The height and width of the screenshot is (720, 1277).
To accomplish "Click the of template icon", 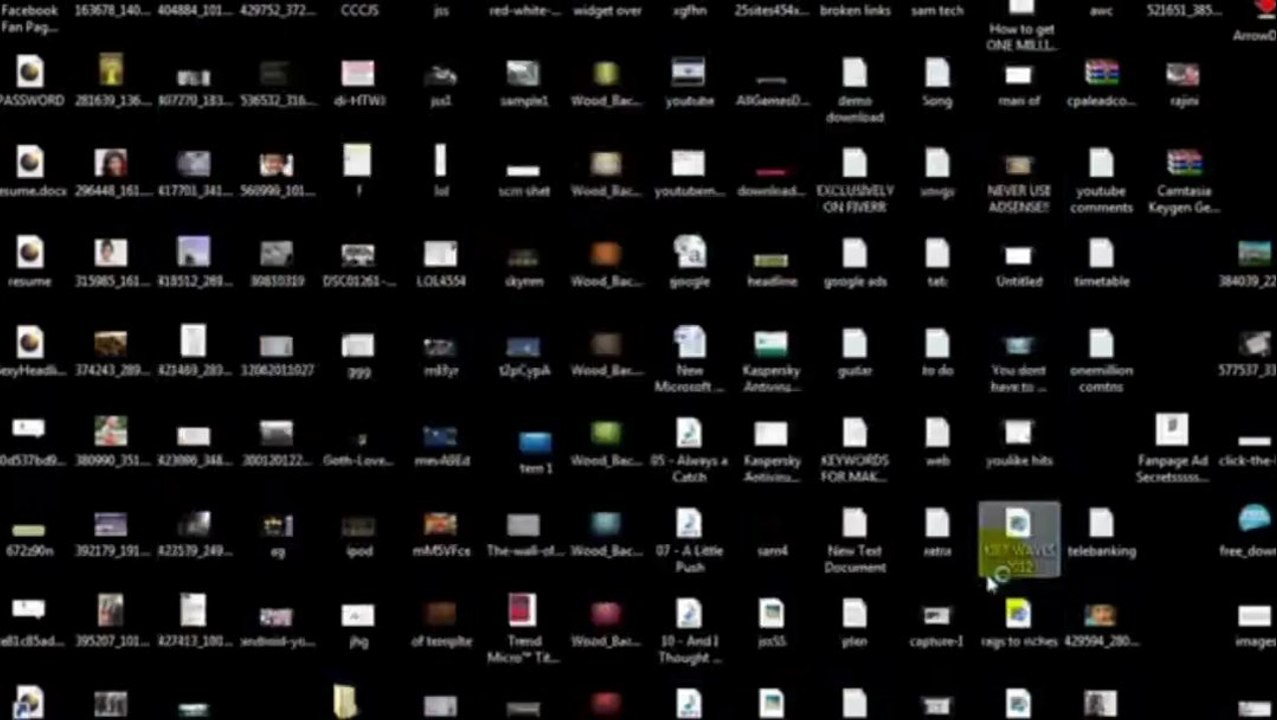I will pyautogui.click(x=440, y=613).
